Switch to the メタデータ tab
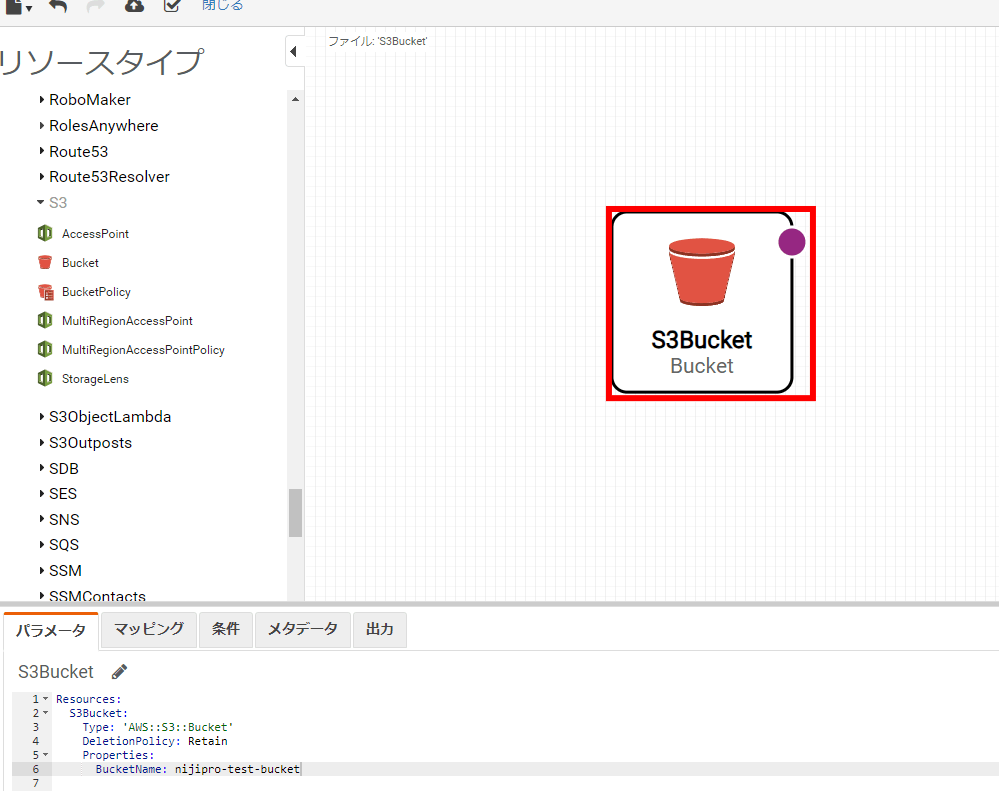Image resolution: width=999 pixels, height=791 pixels. [x=303, y=629]
